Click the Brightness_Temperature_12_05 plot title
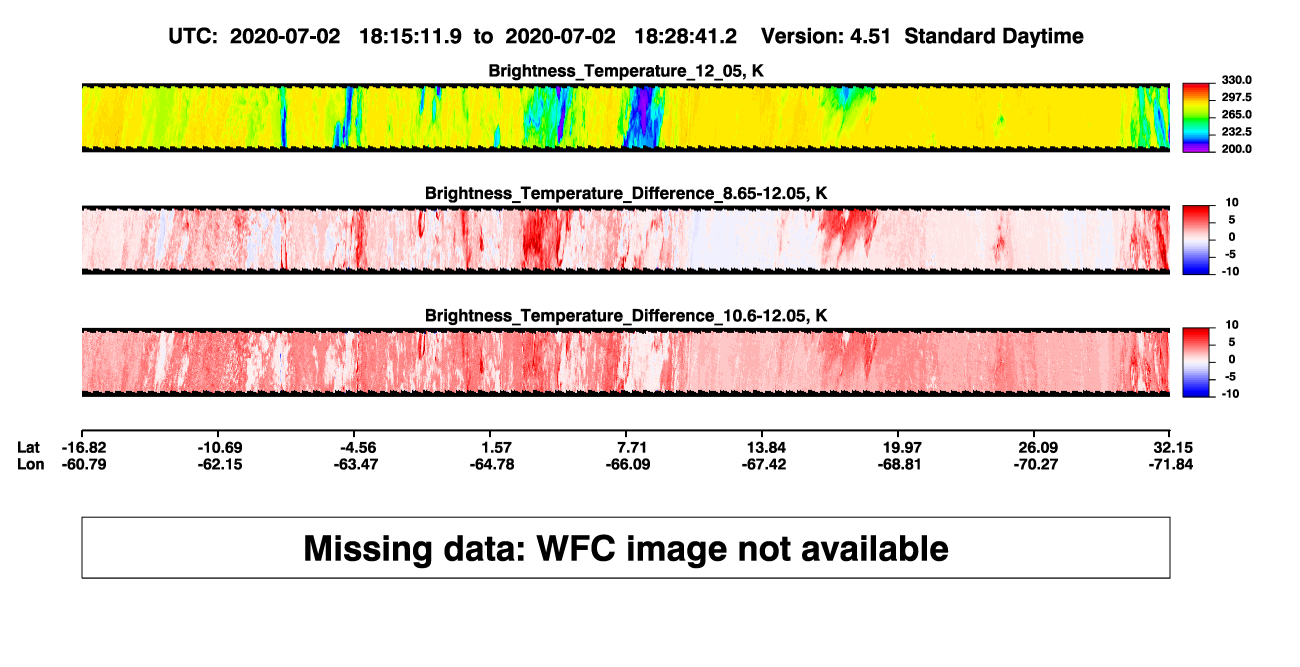This screenshot has width=1300, height=667. pos(626,71)
